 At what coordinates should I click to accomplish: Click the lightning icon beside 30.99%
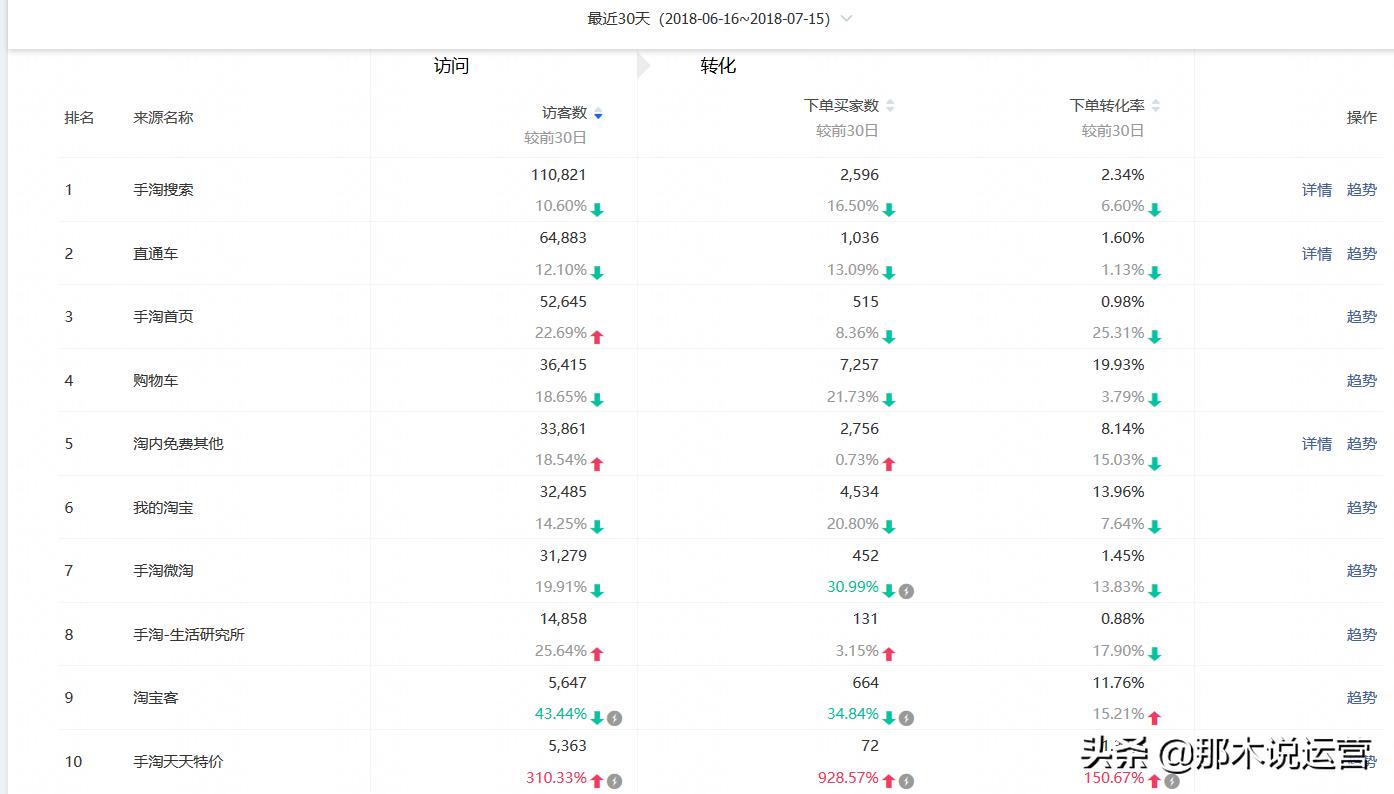click(x=906, y=591)
